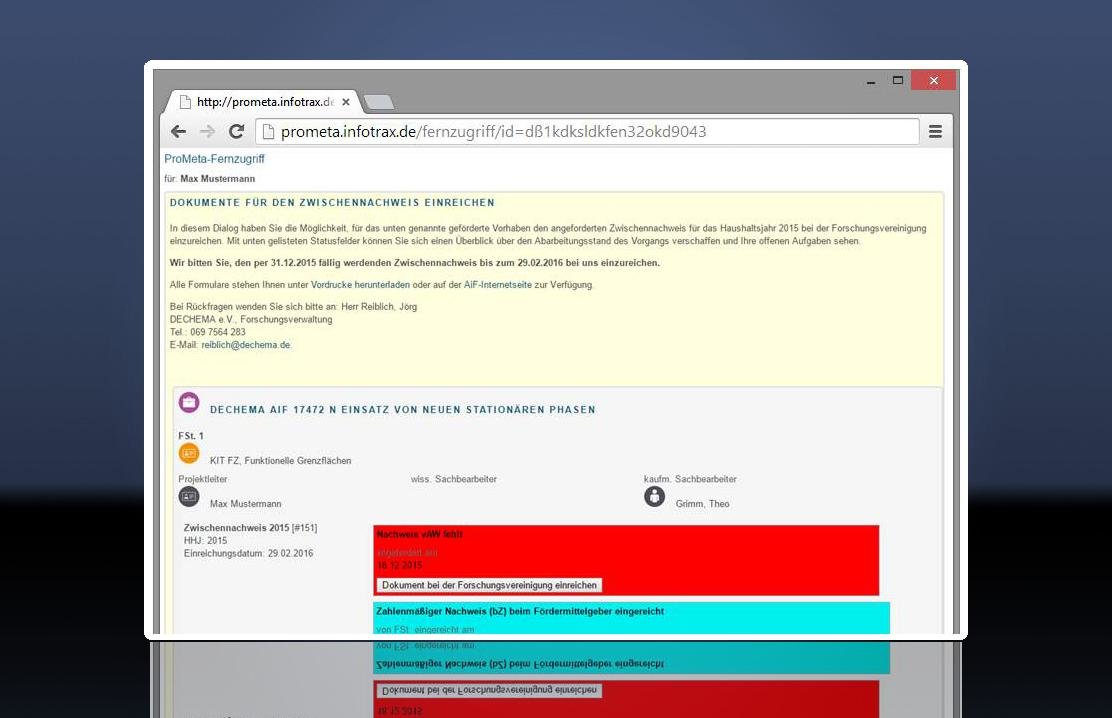Click the Max Mustermann Projektleiter name
1112x718 pixels.
pos(245,504)
